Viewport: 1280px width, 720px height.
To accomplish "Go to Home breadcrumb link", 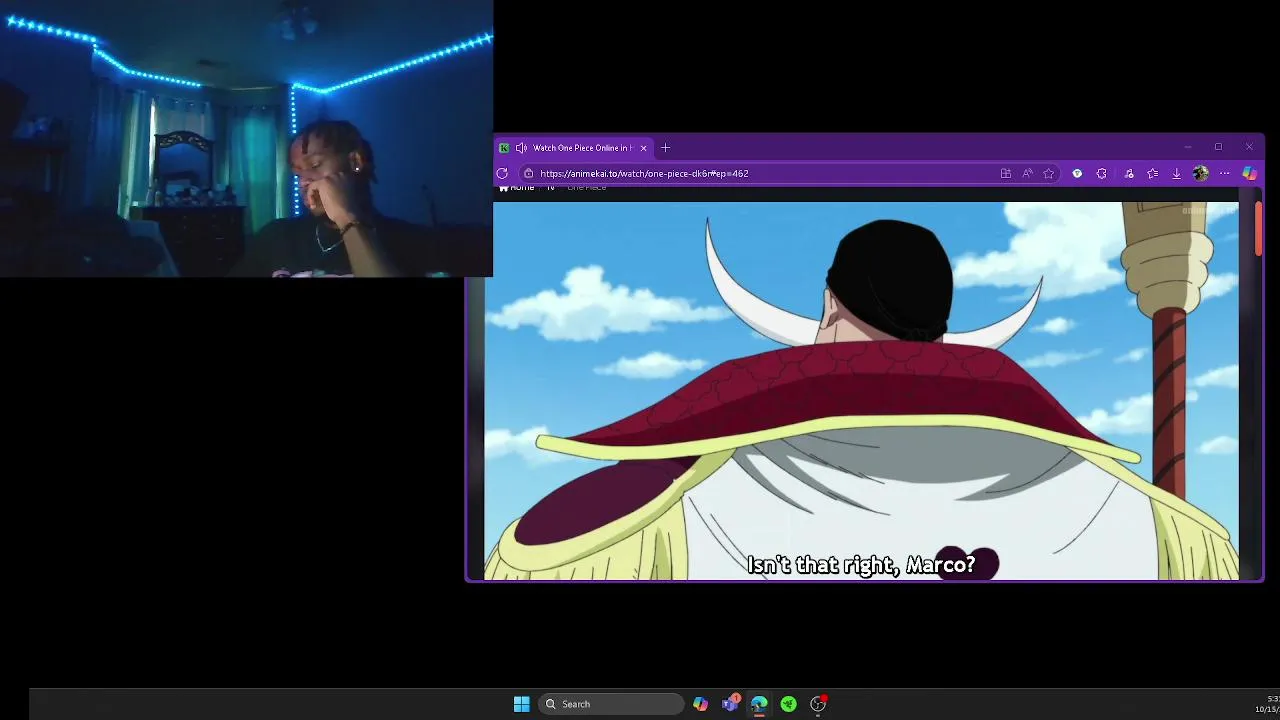I will pyautogui.click(x=517, y=188).
